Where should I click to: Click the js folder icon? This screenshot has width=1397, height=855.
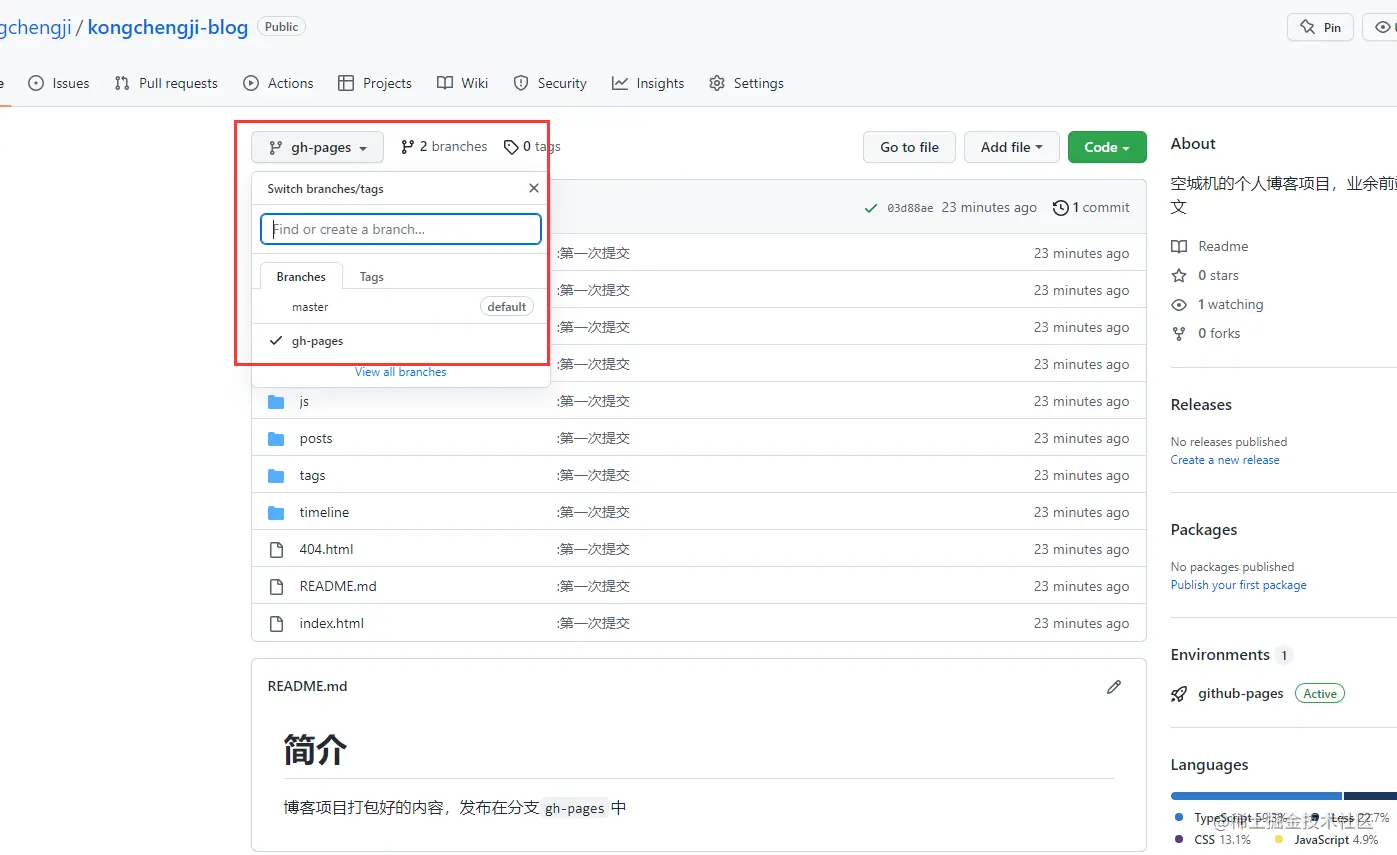pyautogui.click(x=276, y=401)
